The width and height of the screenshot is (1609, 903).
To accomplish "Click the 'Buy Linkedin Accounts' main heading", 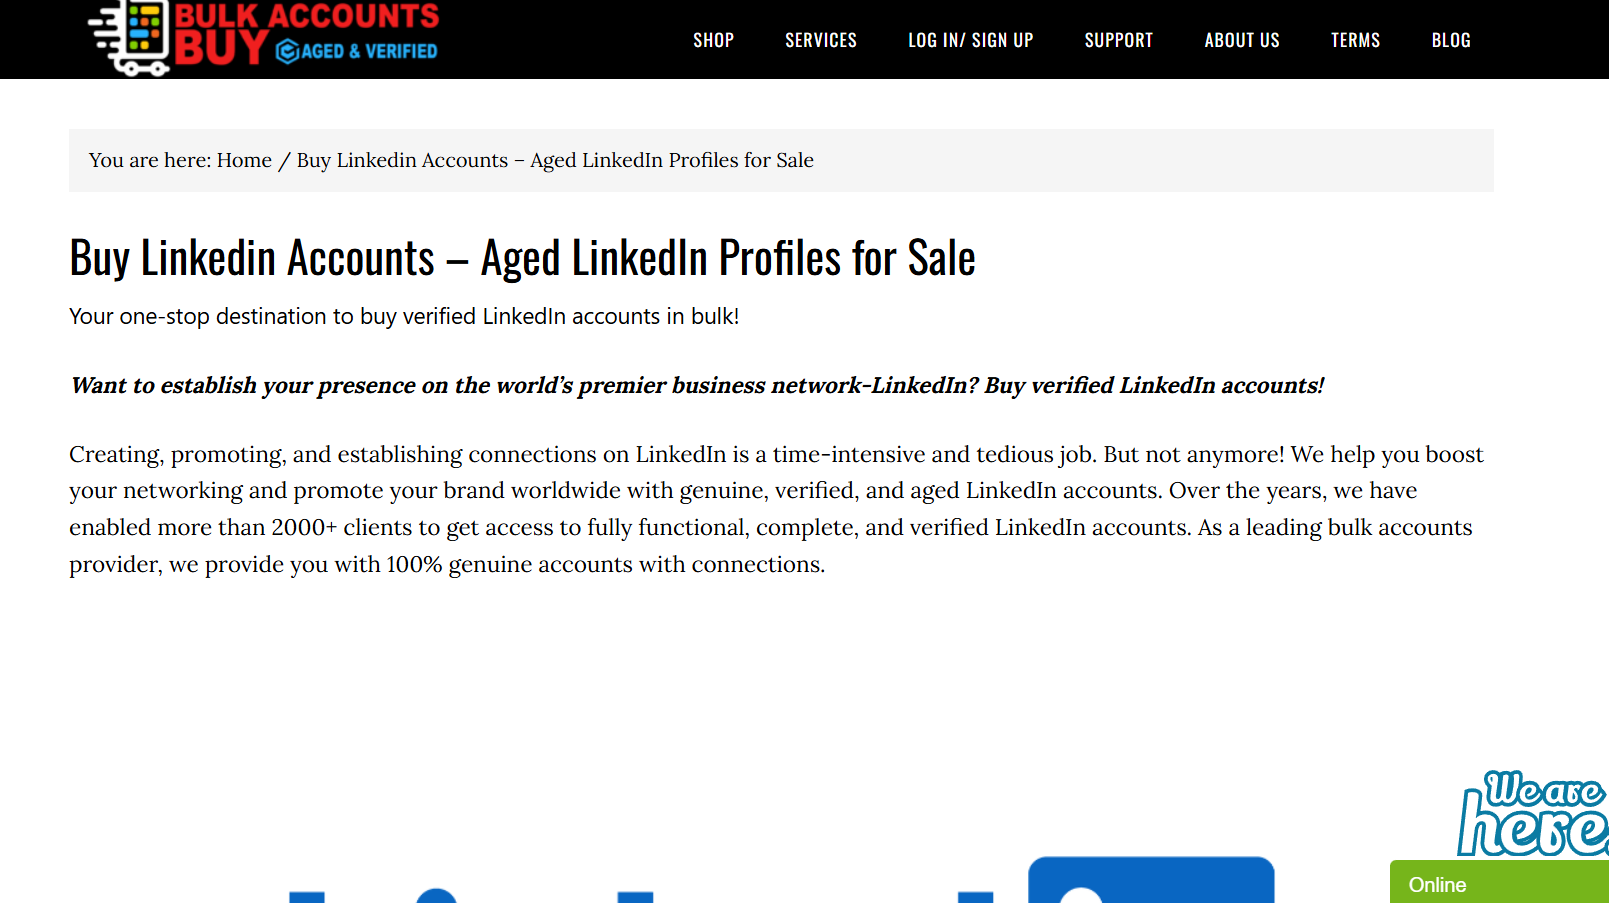I will pyautogui.click(x=522, y=258).
